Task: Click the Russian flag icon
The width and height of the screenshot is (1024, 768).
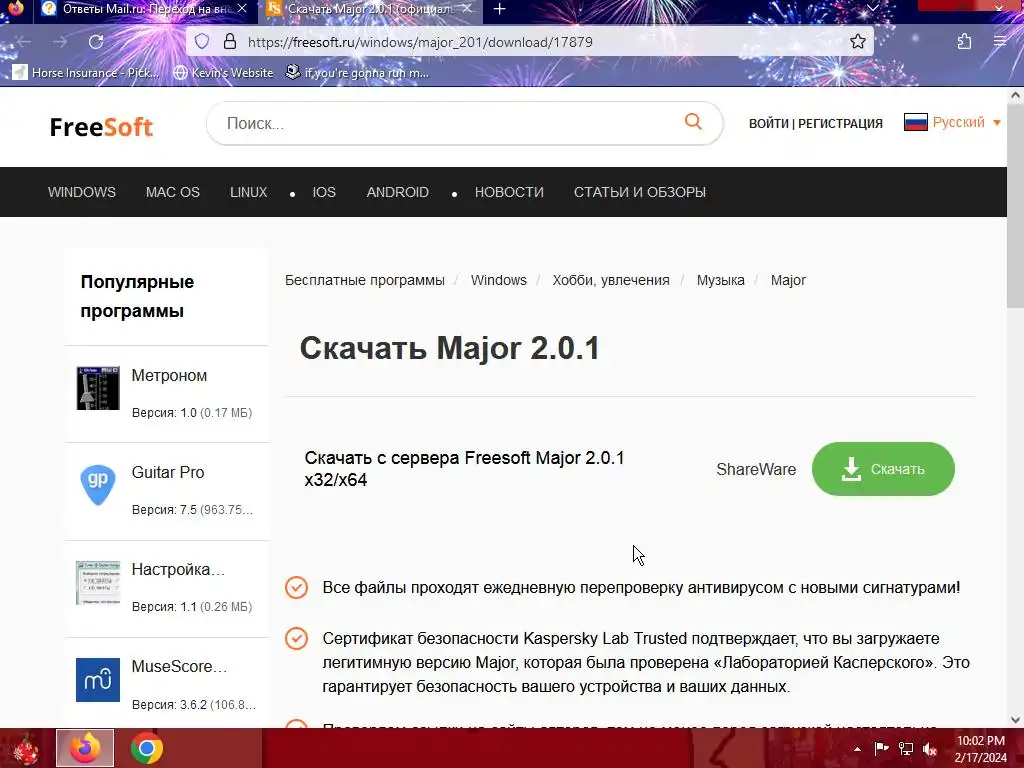Action: (x=916, y=122)
